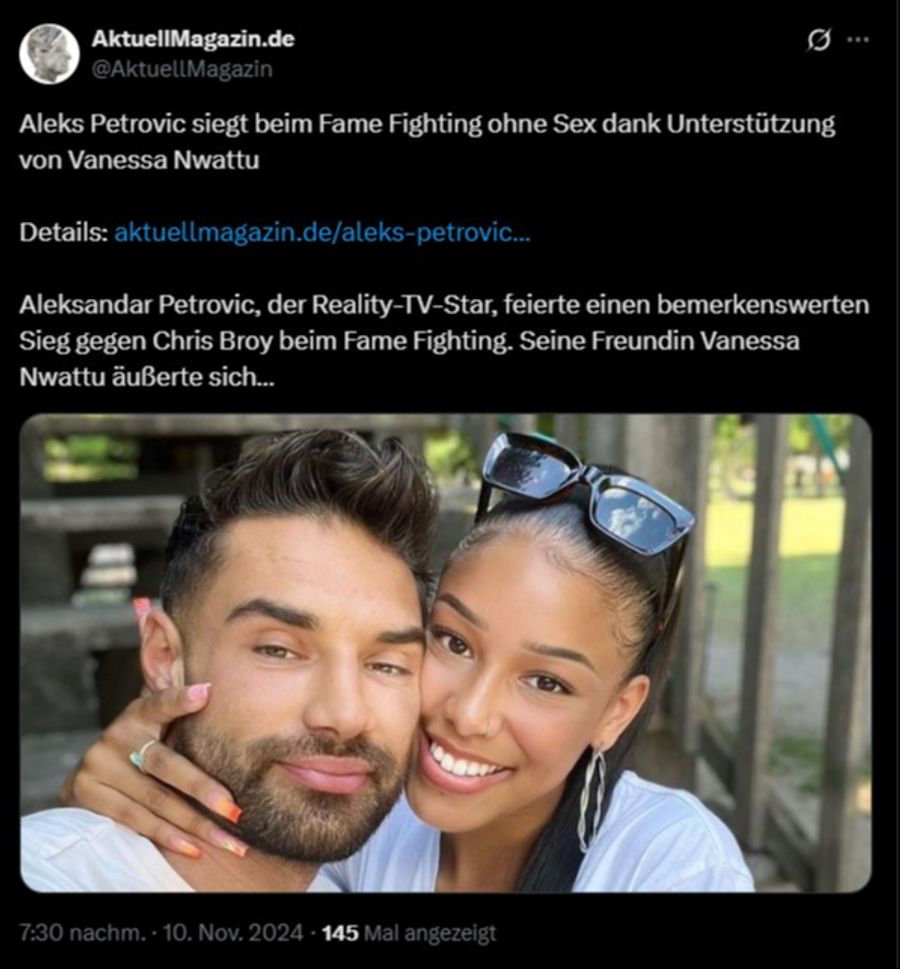Click the 'Details:' label text
The image size is (900, 969).
point(62,234)
